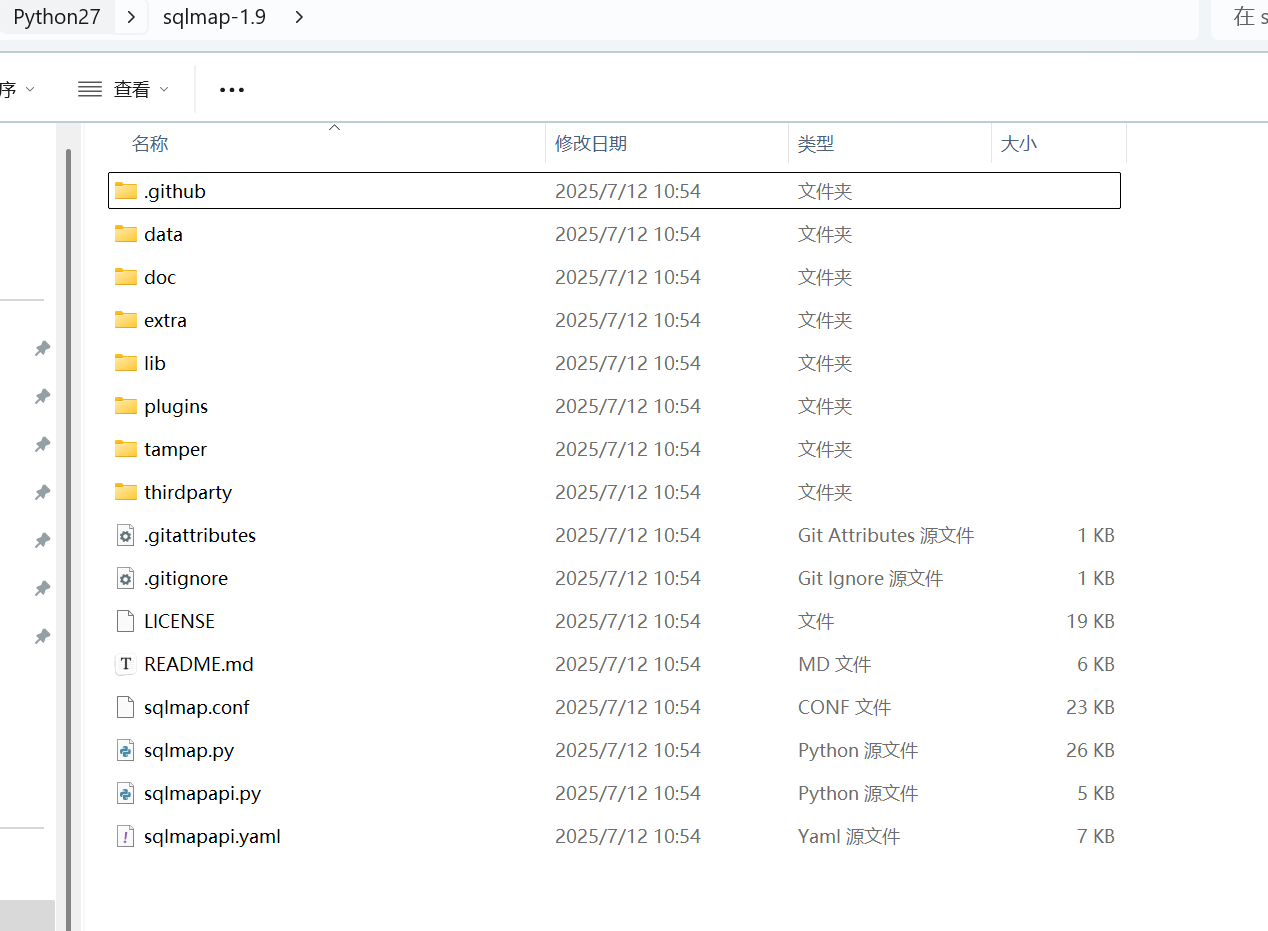Click the CONF 文件 type cell
The image size is (1268, 931).
coord(844,707)
